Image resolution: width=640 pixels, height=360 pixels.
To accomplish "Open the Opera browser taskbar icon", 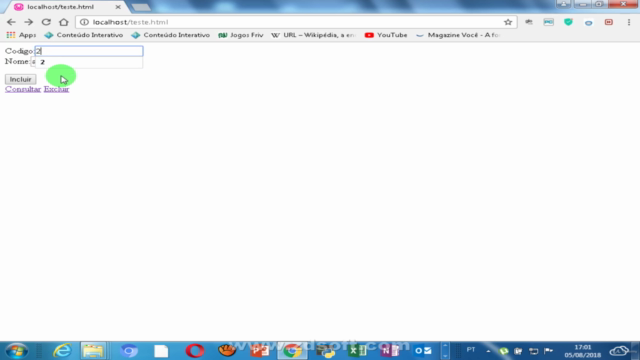I will 195,351.
